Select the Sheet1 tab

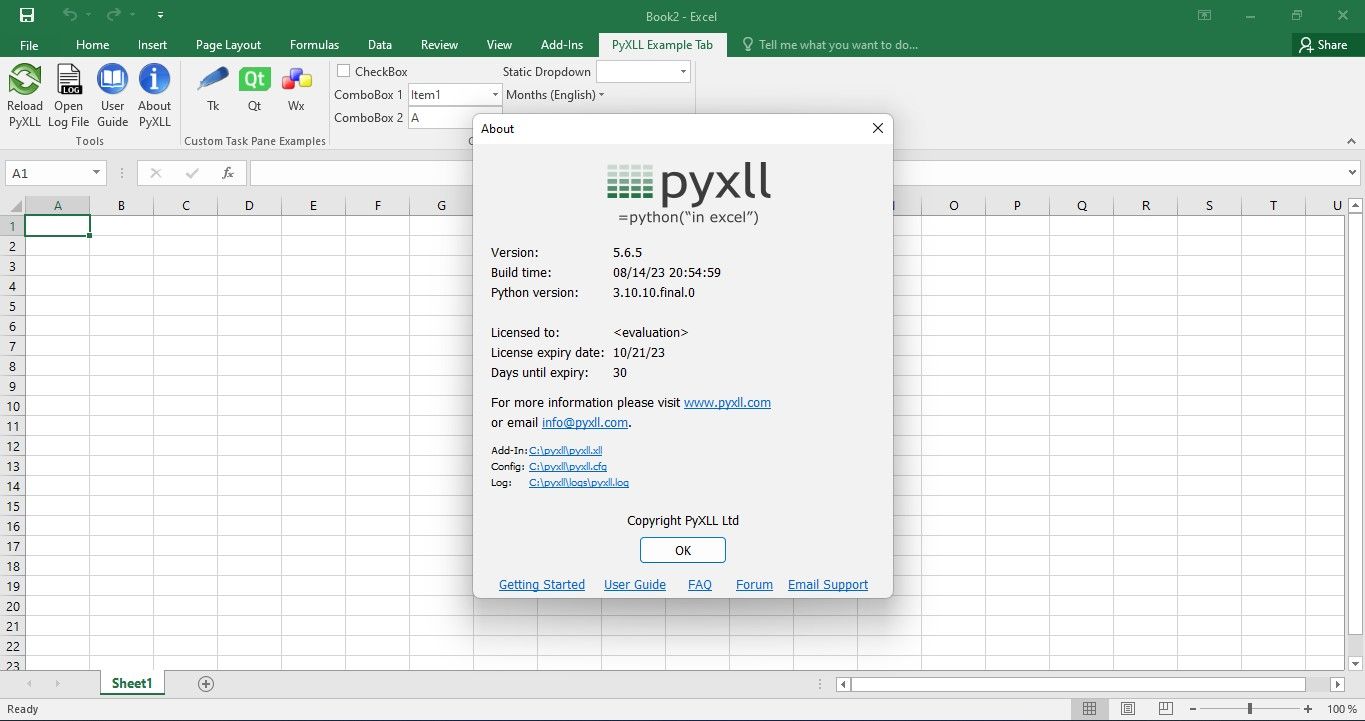131,683
